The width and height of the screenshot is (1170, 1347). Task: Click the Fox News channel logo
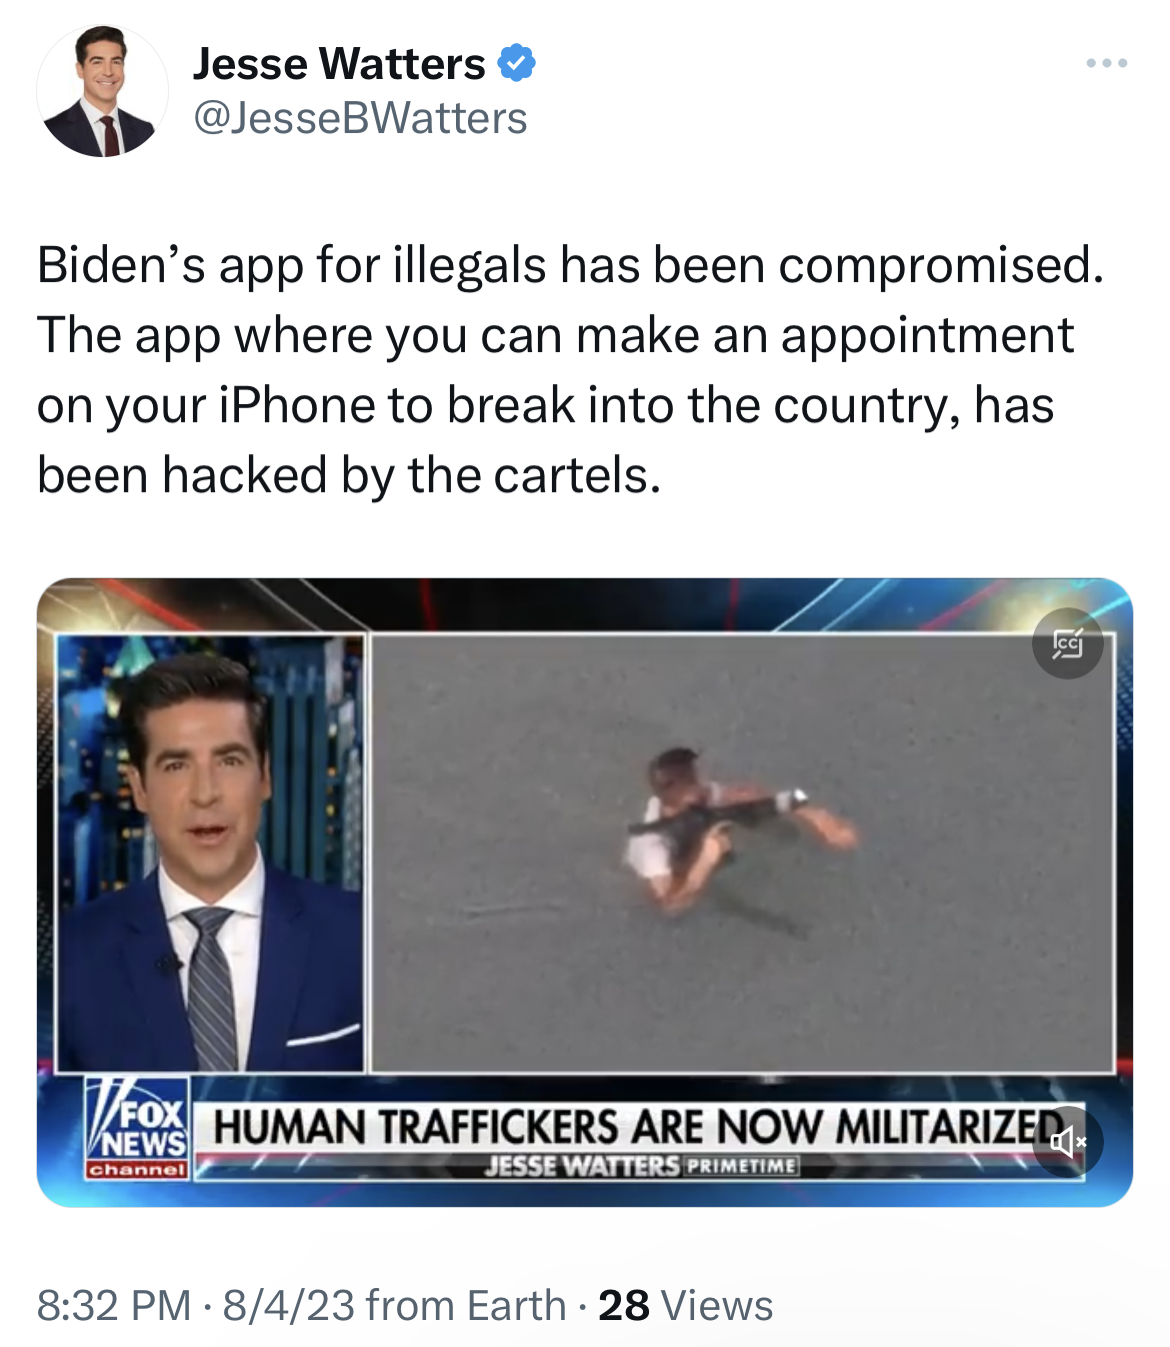pos(138,1129)
